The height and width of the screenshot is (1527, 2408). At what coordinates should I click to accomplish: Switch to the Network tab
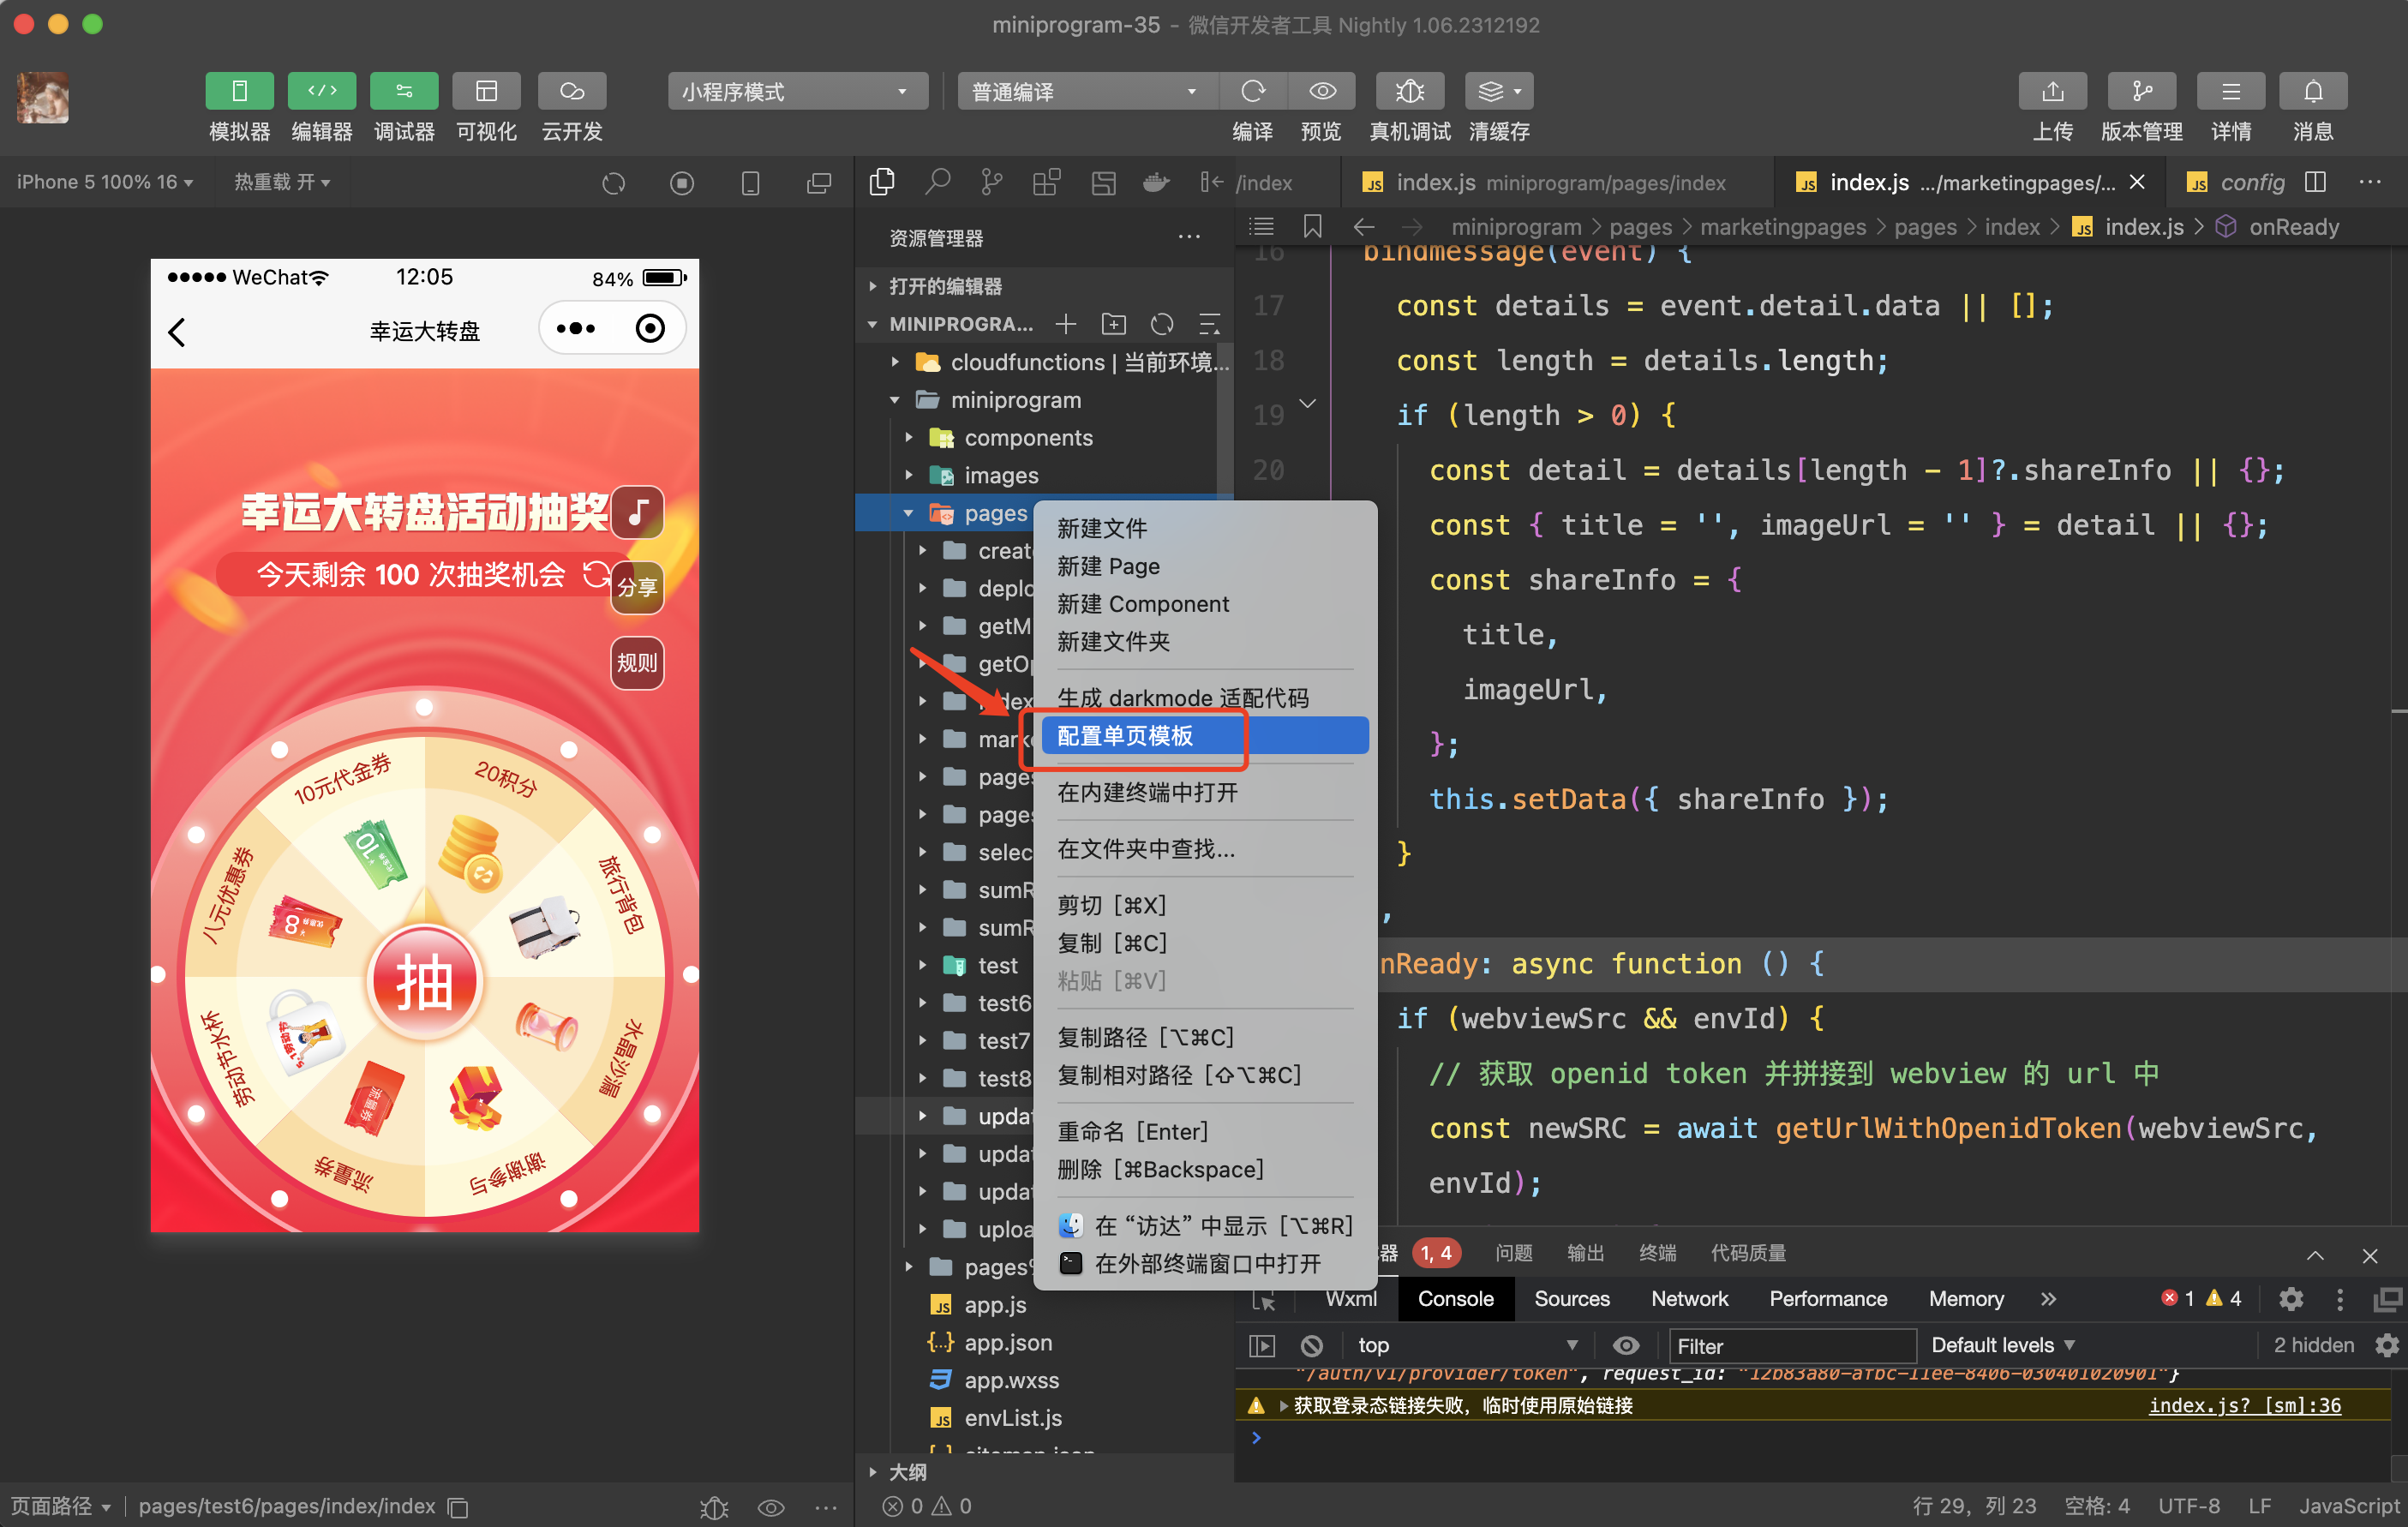1688,1298
